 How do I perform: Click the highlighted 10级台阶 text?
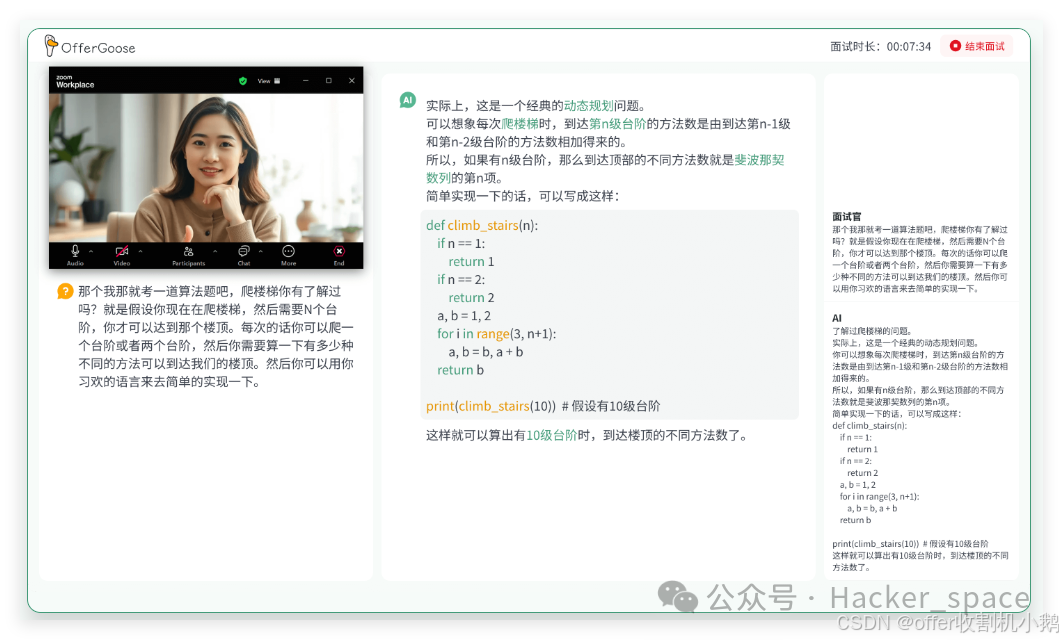(552, 435)
